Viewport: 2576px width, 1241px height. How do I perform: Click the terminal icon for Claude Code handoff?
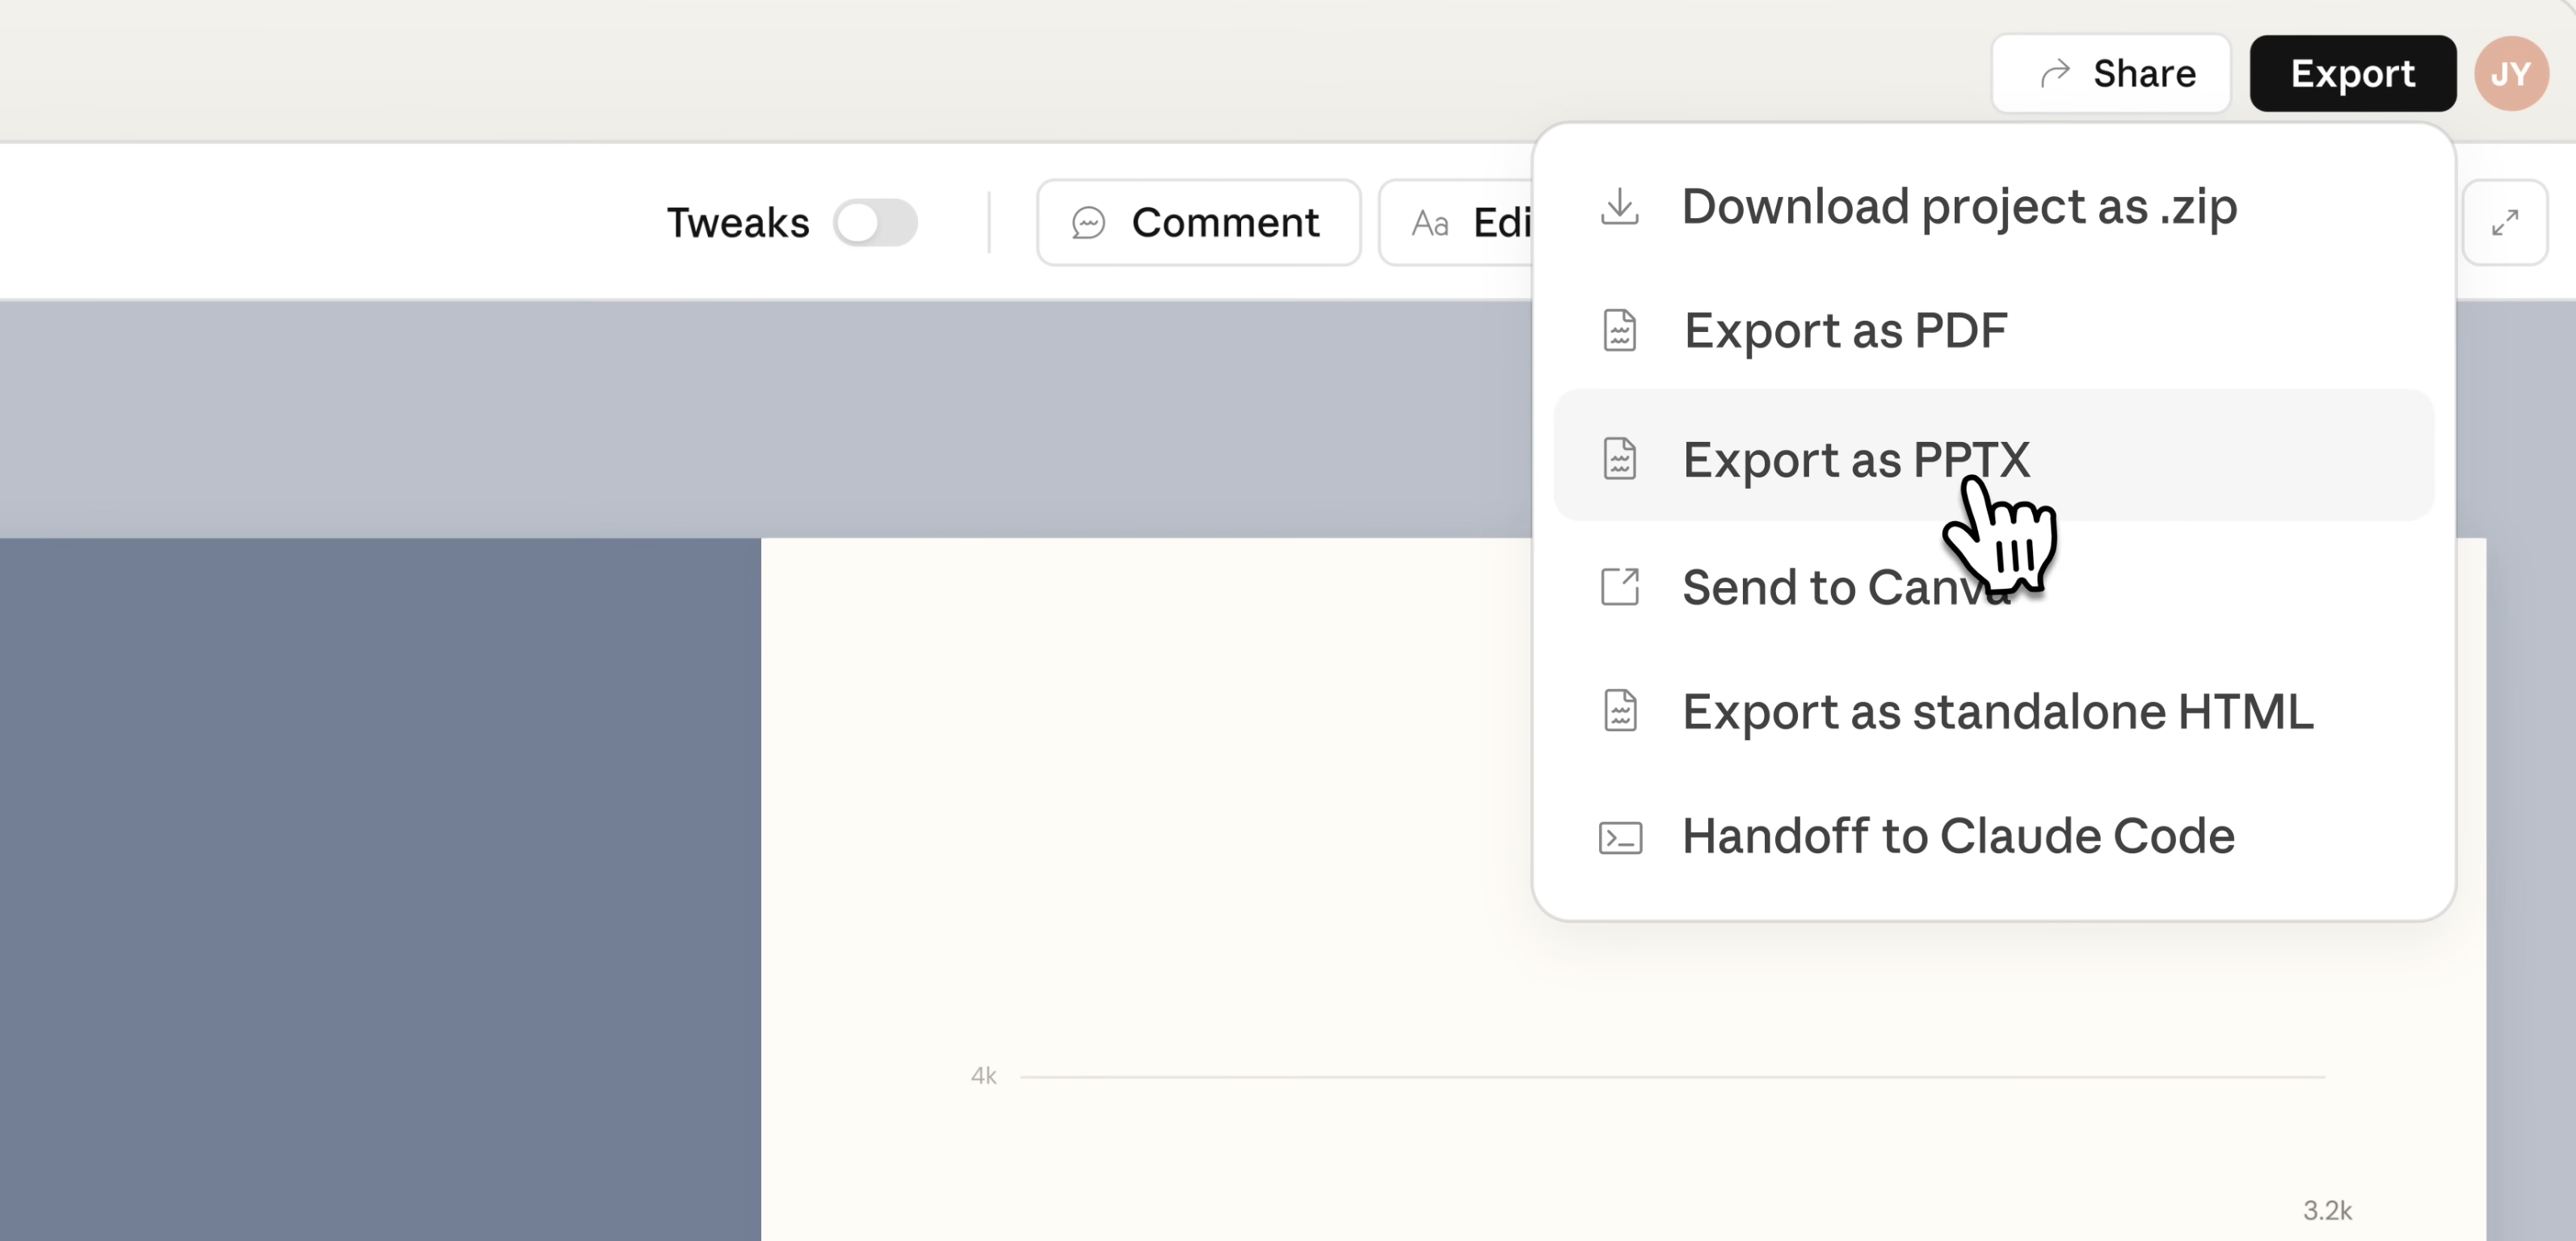(x=1619, y=837)
